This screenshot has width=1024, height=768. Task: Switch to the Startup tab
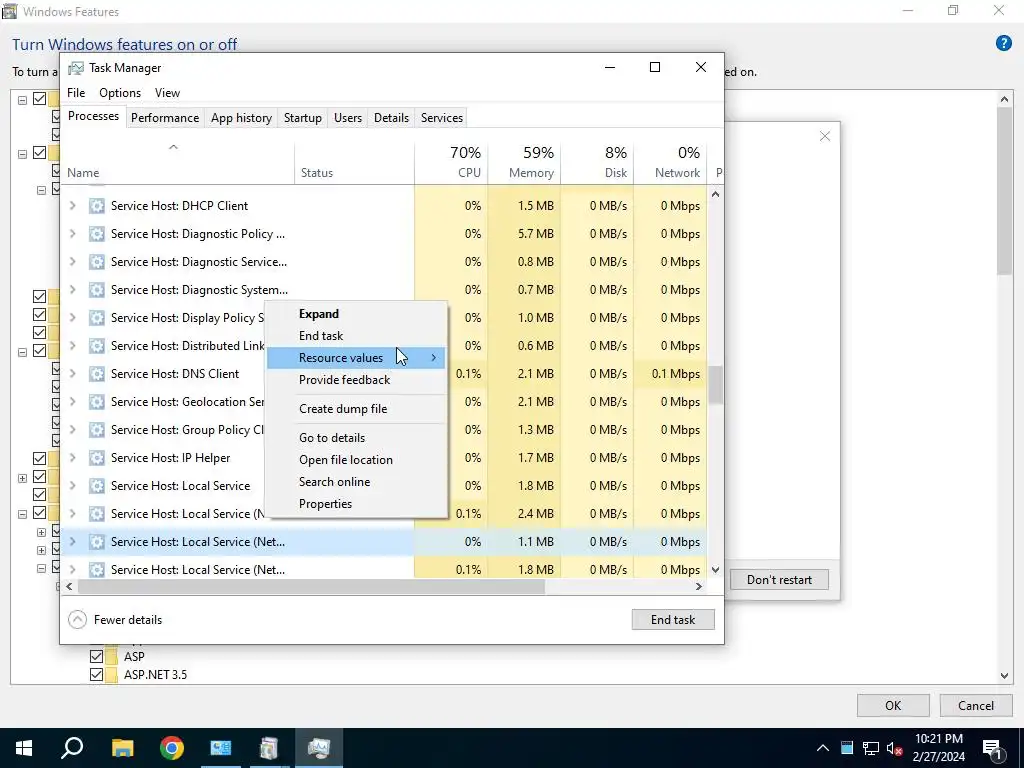[x=302, y=118]
